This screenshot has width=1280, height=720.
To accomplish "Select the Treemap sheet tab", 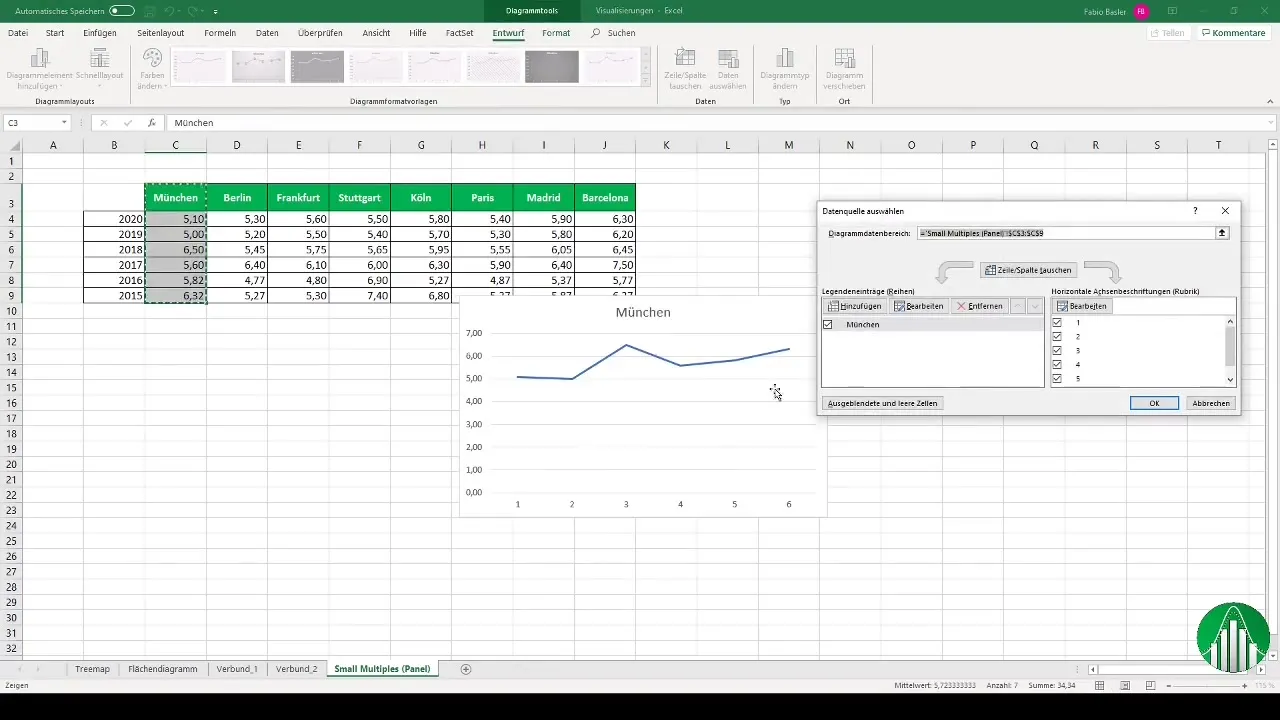I will coord(93,668).
